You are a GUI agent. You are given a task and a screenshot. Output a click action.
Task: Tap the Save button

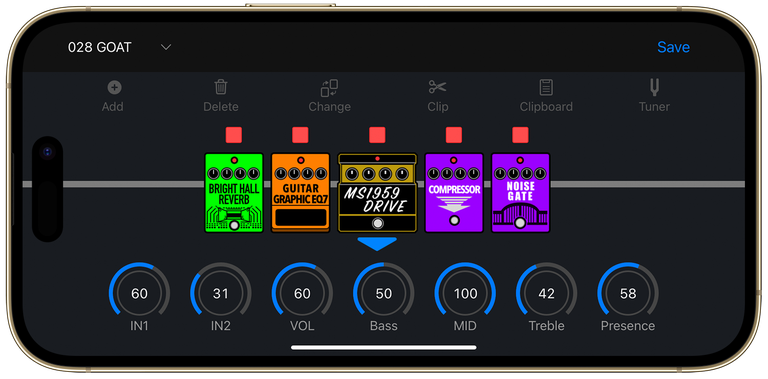click(x=673, y=47)
